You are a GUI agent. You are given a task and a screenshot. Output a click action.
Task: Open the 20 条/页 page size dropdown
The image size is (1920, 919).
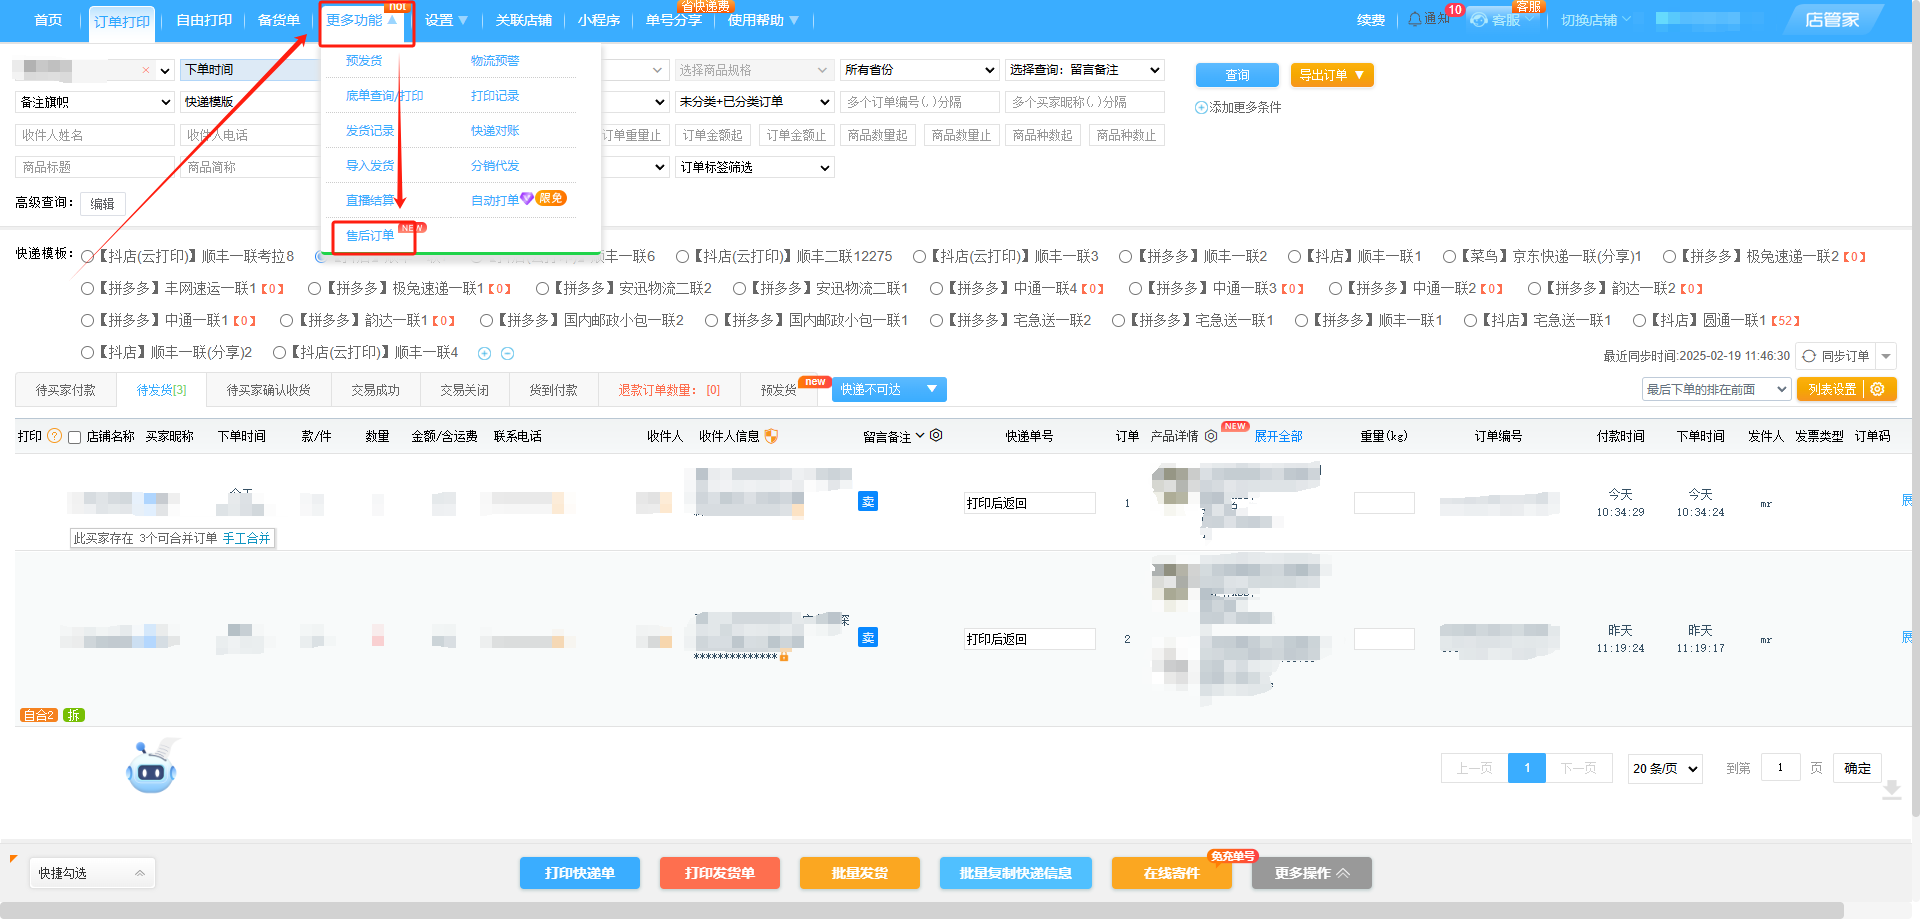(x=1665, y=768)
